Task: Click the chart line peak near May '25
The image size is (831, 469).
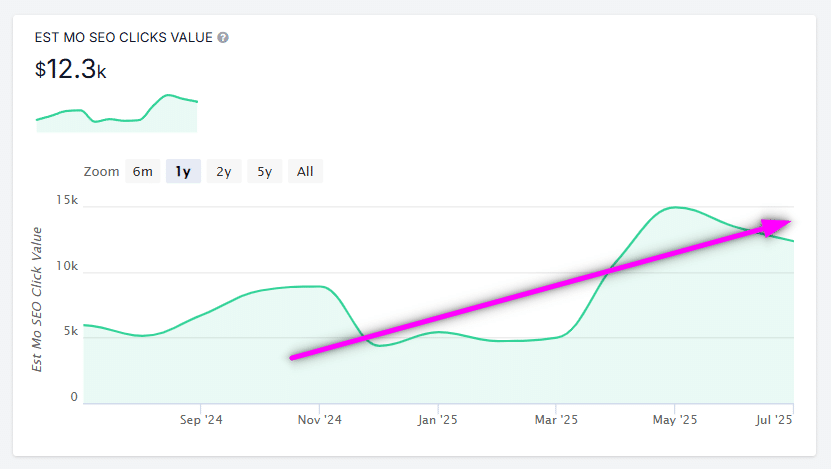Action: point(675,207)
